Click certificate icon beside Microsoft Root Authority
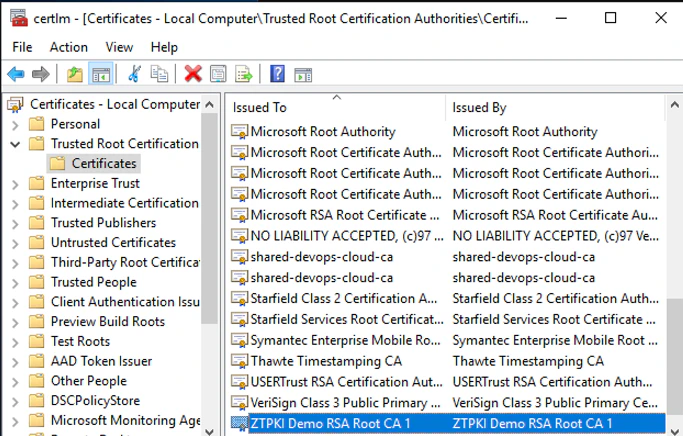Screen dimensions: 684x436 point(239,131)
